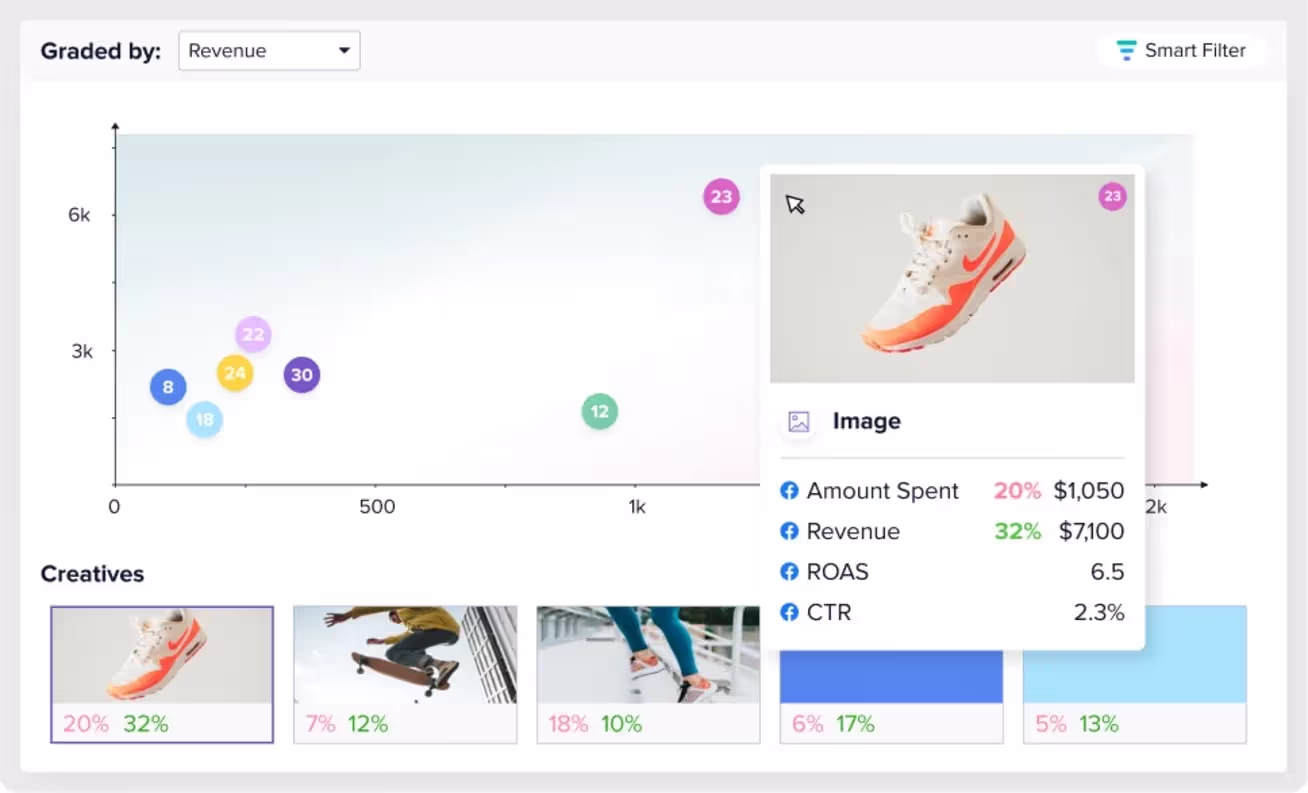Image resolution: width=1308 pixels, height=793 pixels.
Task: Click the Smart Filter button
Action: click(x=1181, y=50)
